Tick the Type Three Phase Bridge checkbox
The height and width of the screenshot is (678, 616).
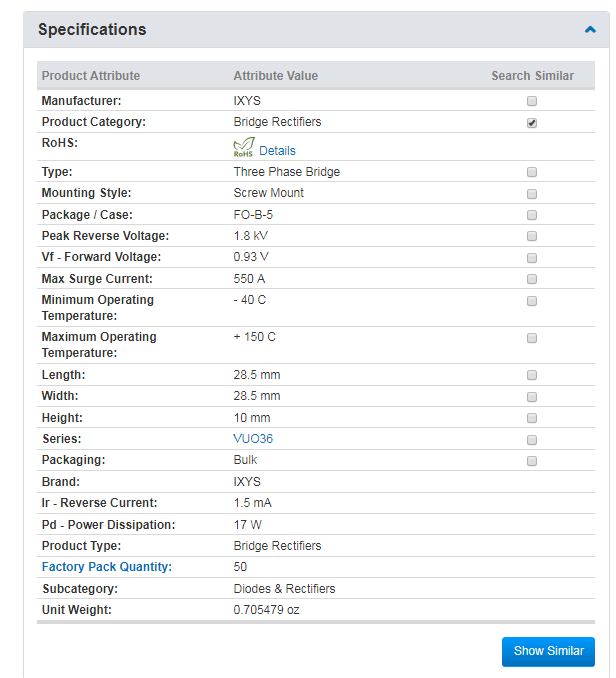click(532, 172)
